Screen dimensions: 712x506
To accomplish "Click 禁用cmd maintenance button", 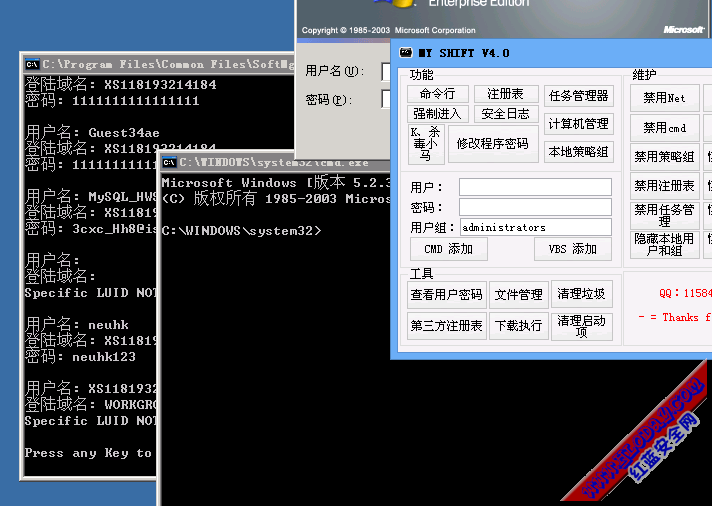I will tap(664, 128).
